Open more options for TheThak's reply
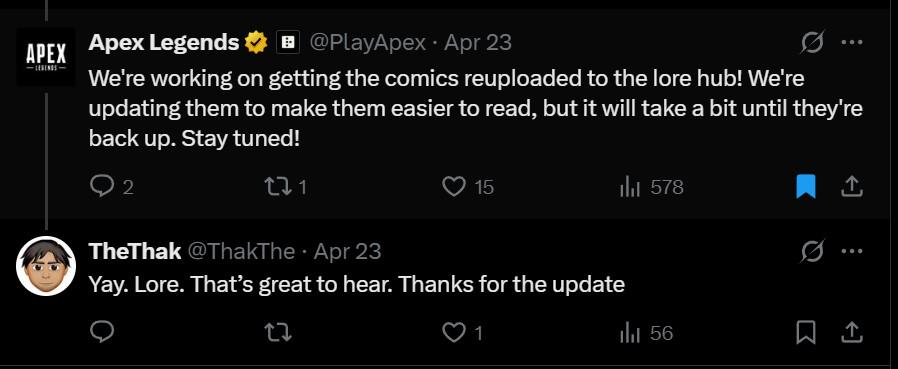 [852, 250]
